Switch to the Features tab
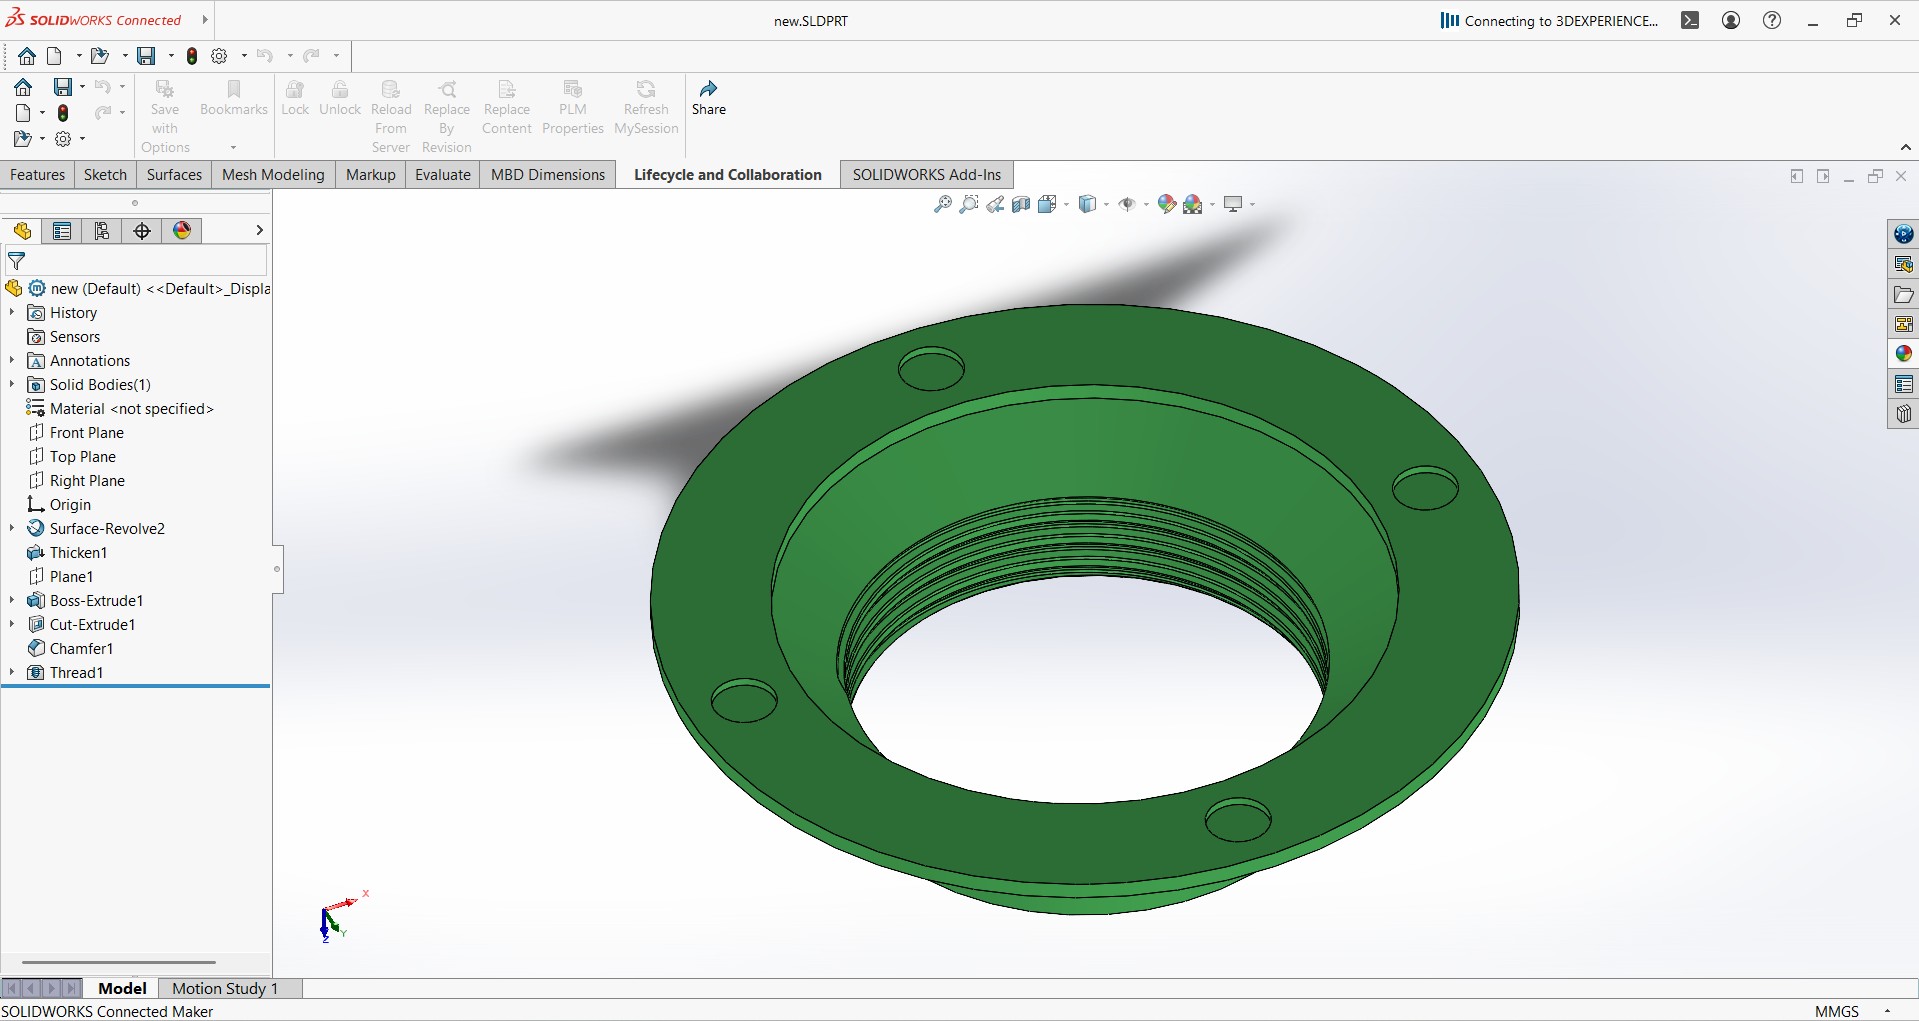 point(37,175)
